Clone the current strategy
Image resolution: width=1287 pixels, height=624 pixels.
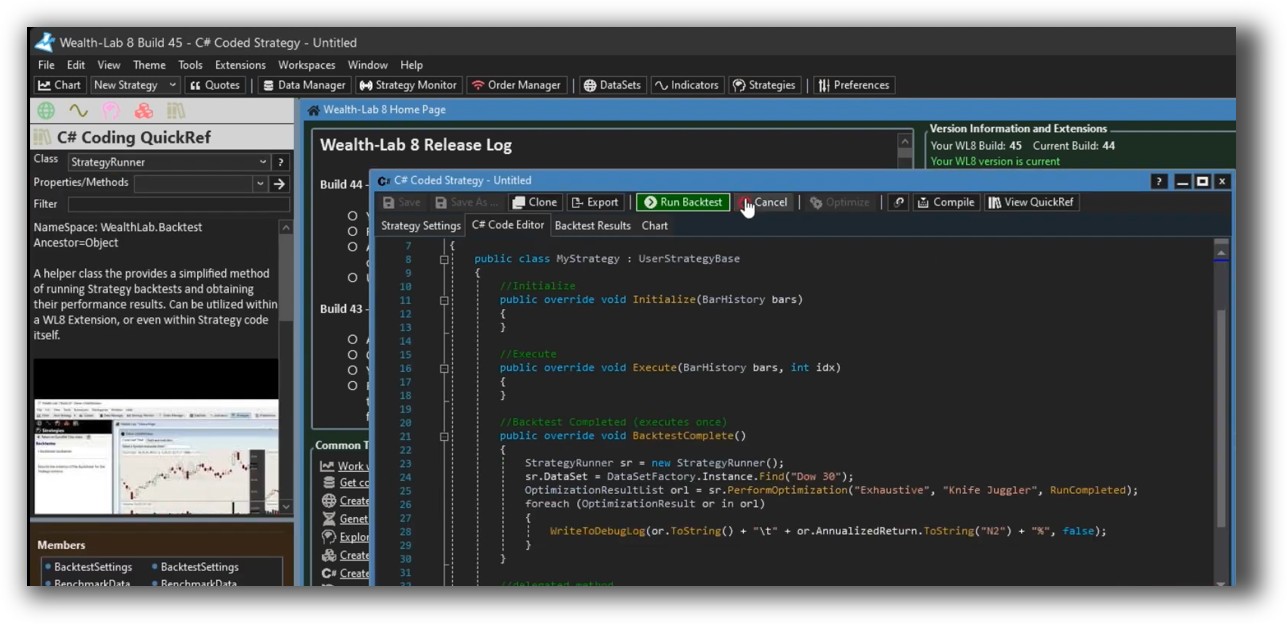pyautogui.click(x=534, y=201)
